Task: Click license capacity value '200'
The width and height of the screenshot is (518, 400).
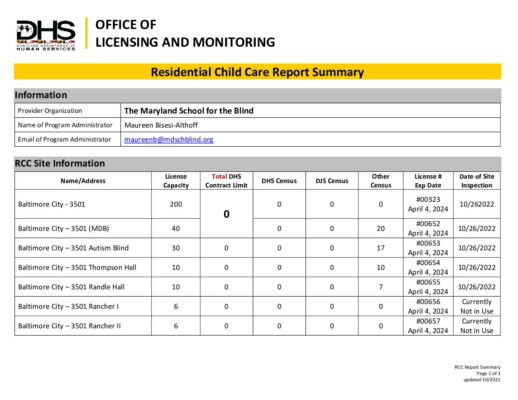Action: [176, 204]
